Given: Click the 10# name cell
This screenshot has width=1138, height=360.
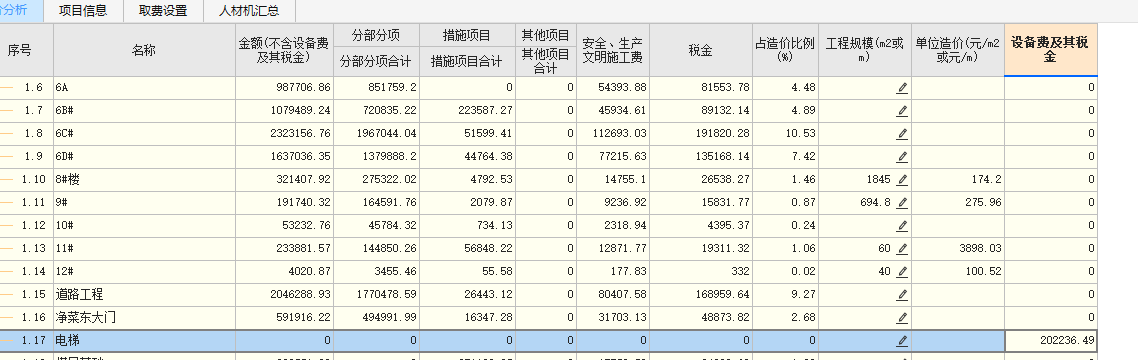Looking at the screenshot, I should 144,226.
